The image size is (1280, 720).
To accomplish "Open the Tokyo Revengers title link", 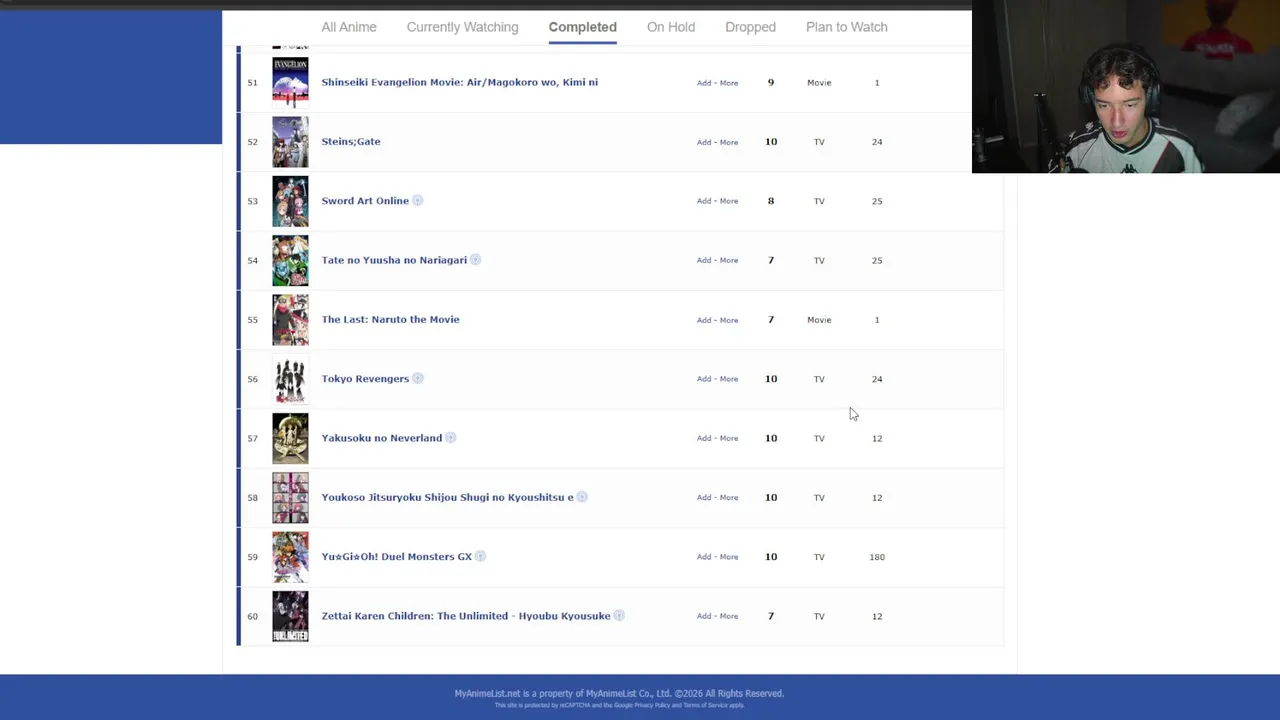I will click(365, 379).
